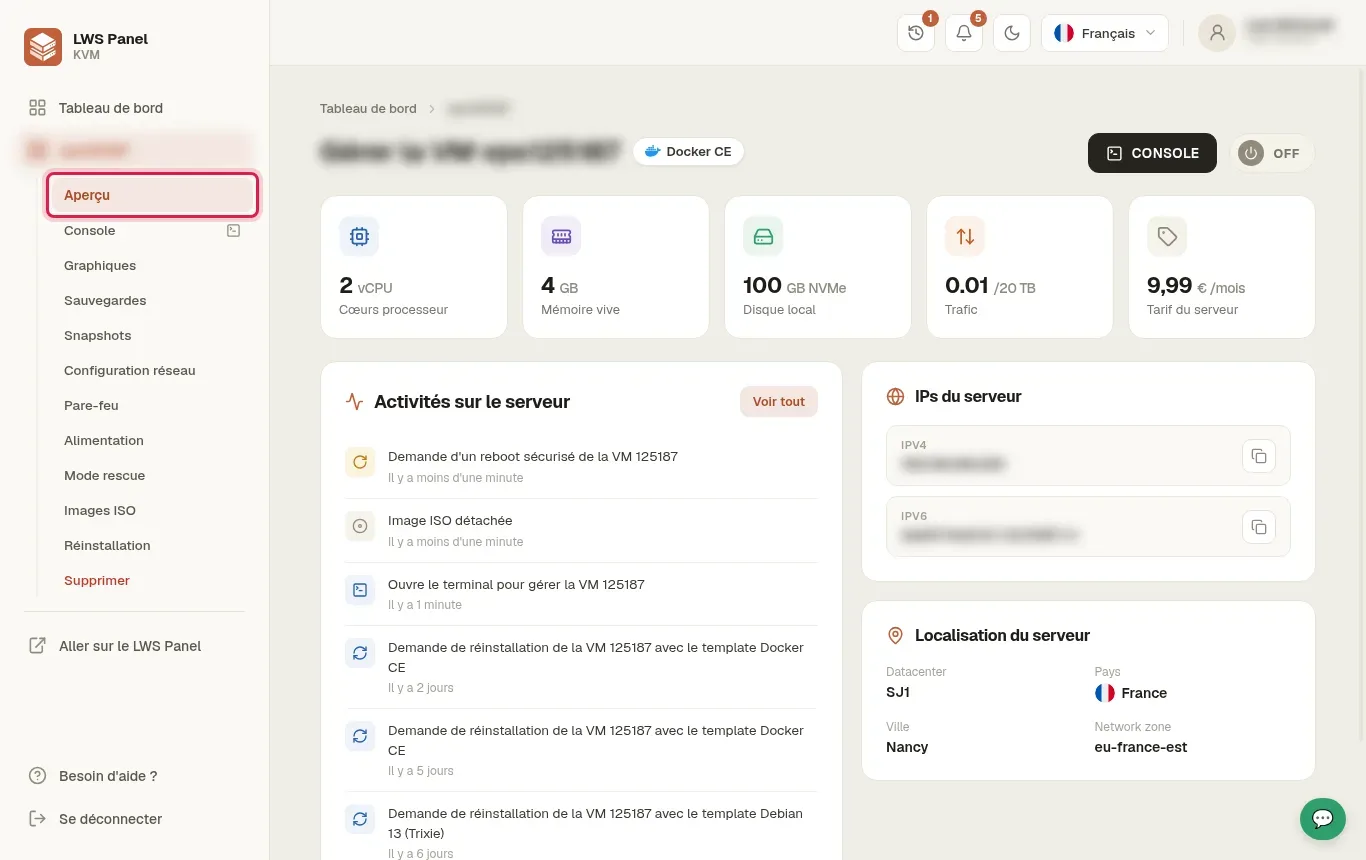The width and height of the screenshot is (1366, 860).
Task: Open the live chat bubble
Action: 1323,819
